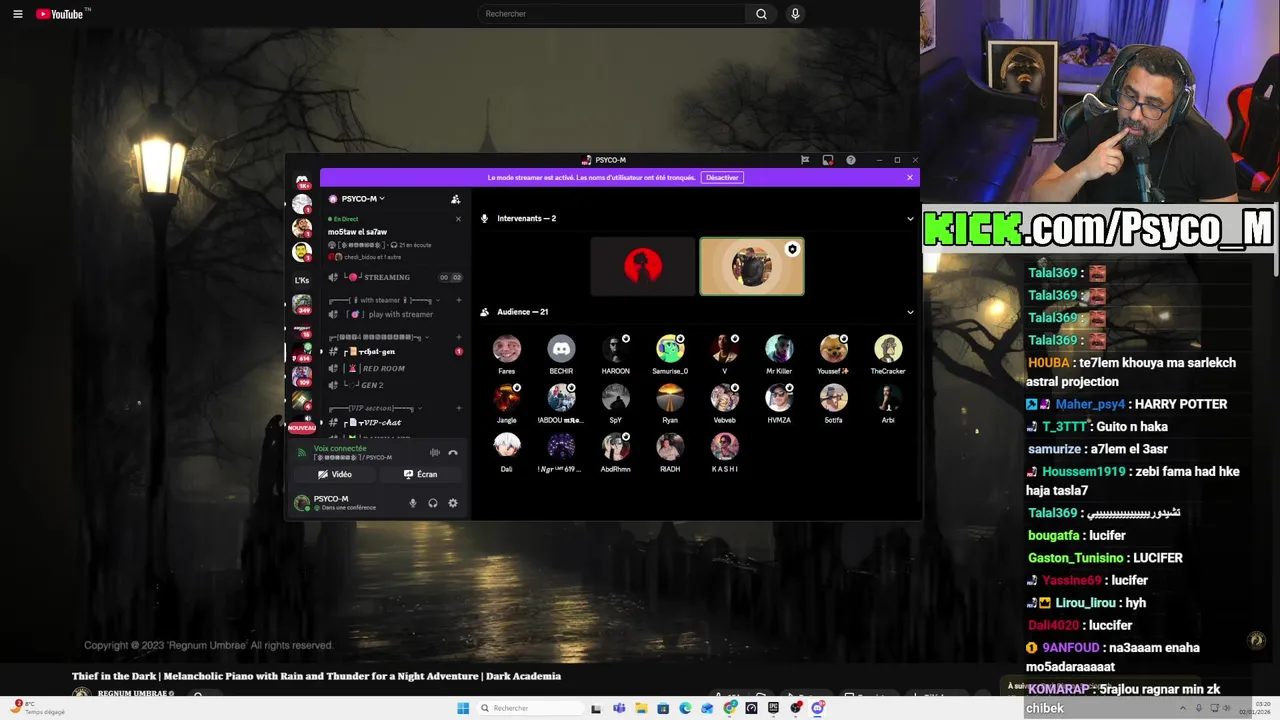Open the VIP-chat text channel
The width and height of the screenshot is (1280, 720).
tap(395, 423)
